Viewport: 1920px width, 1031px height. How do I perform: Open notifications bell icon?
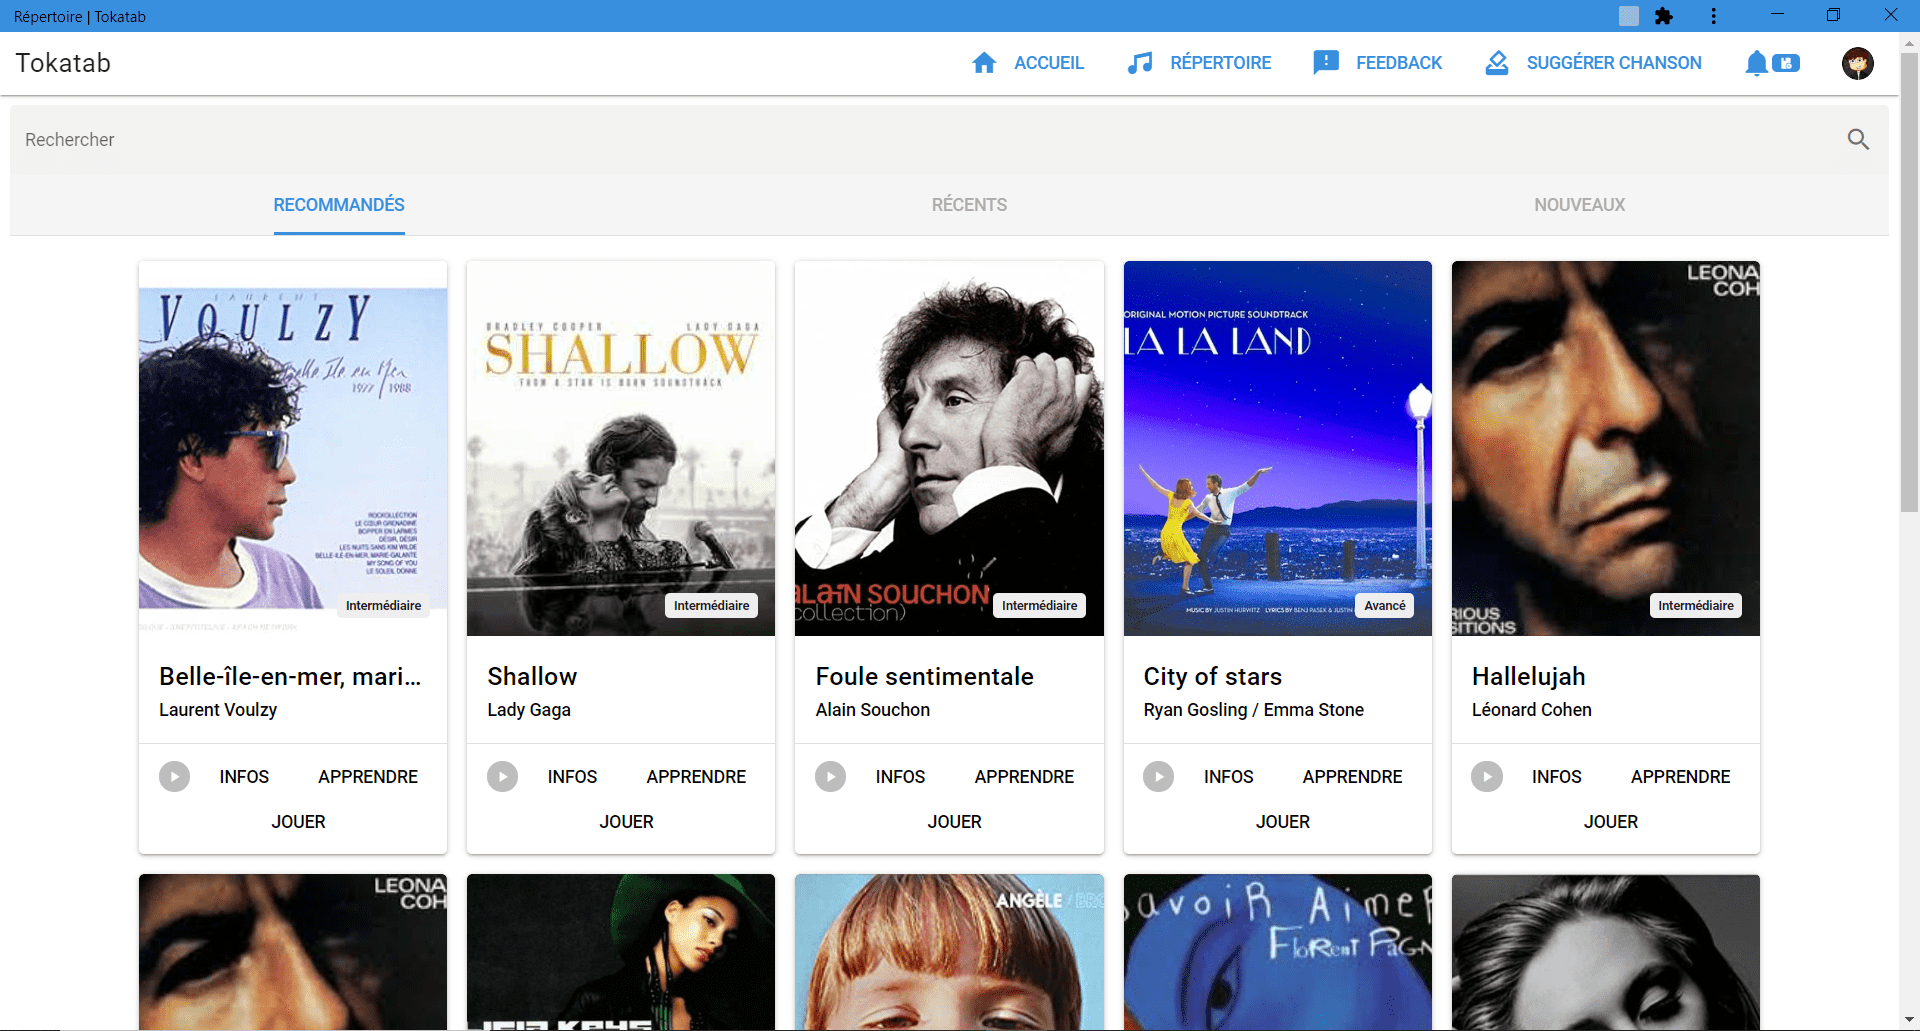(1756, 63)
